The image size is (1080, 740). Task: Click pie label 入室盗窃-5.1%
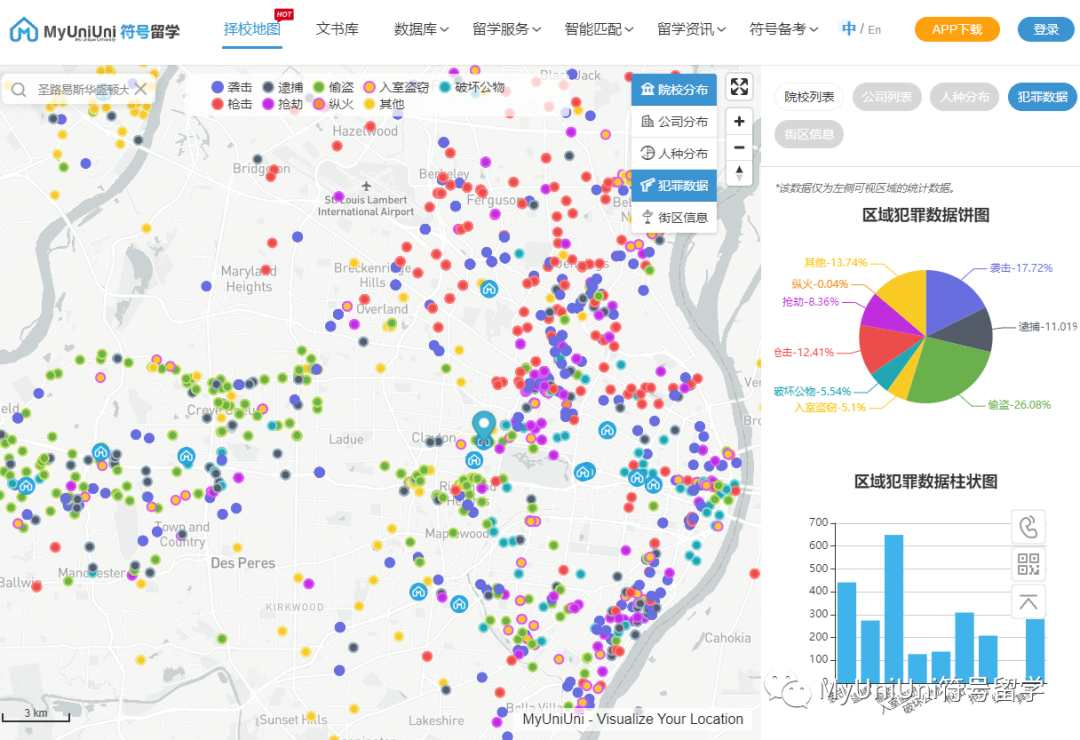click(829, 407)
